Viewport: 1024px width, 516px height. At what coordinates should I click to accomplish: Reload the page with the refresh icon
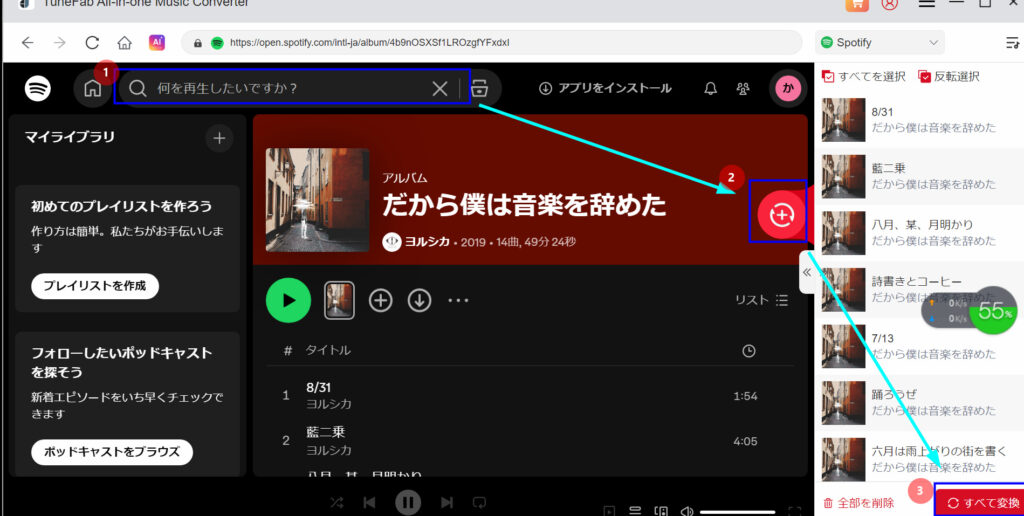click(92, 43)
